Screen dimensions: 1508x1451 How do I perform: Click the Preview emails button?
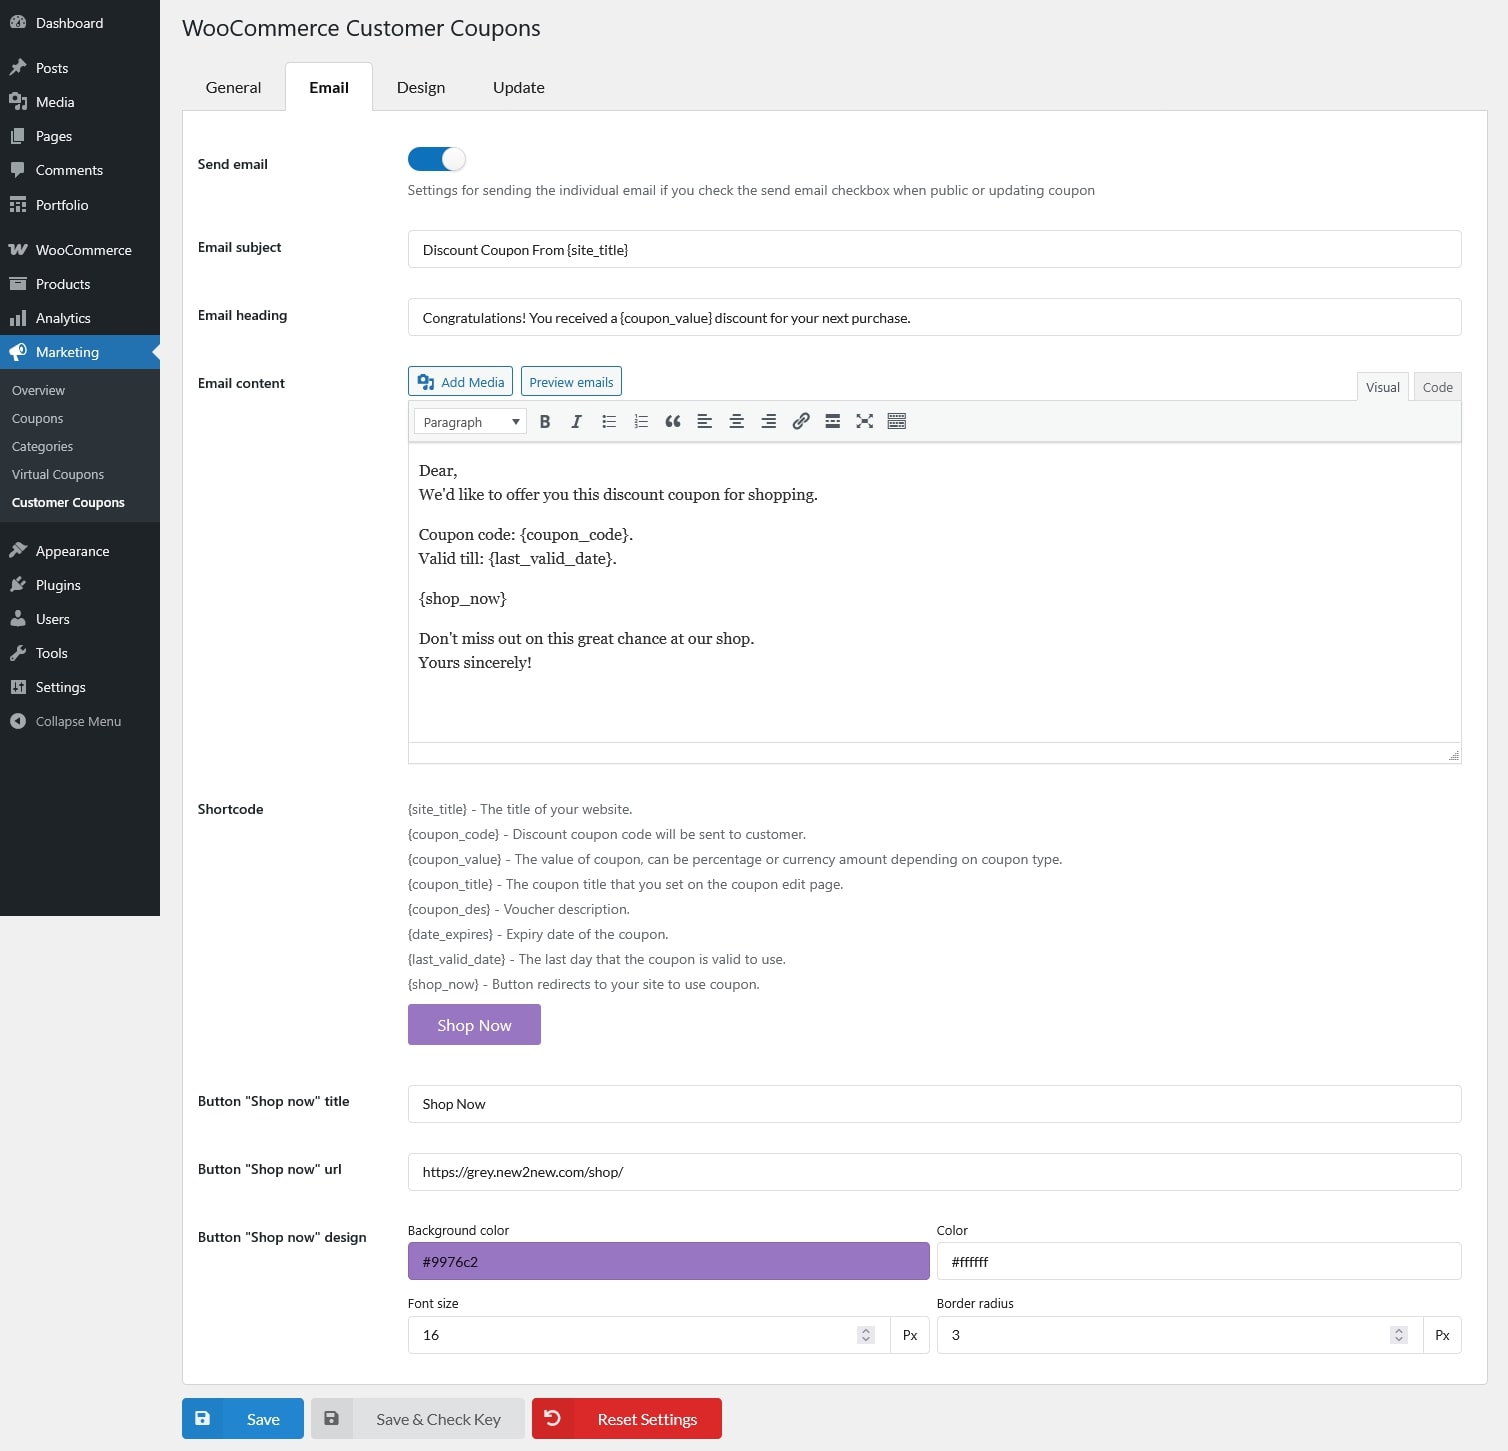click(571, 382)
